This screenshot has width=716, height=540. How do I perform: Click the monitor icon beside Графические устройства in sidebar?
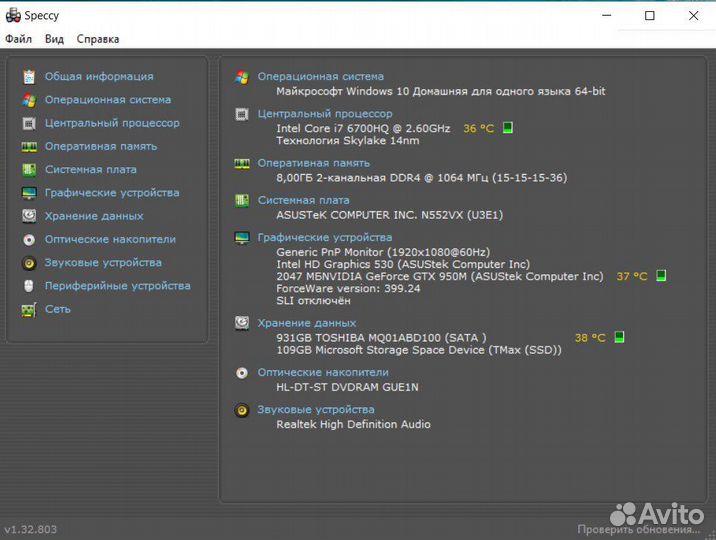(29, 193)
